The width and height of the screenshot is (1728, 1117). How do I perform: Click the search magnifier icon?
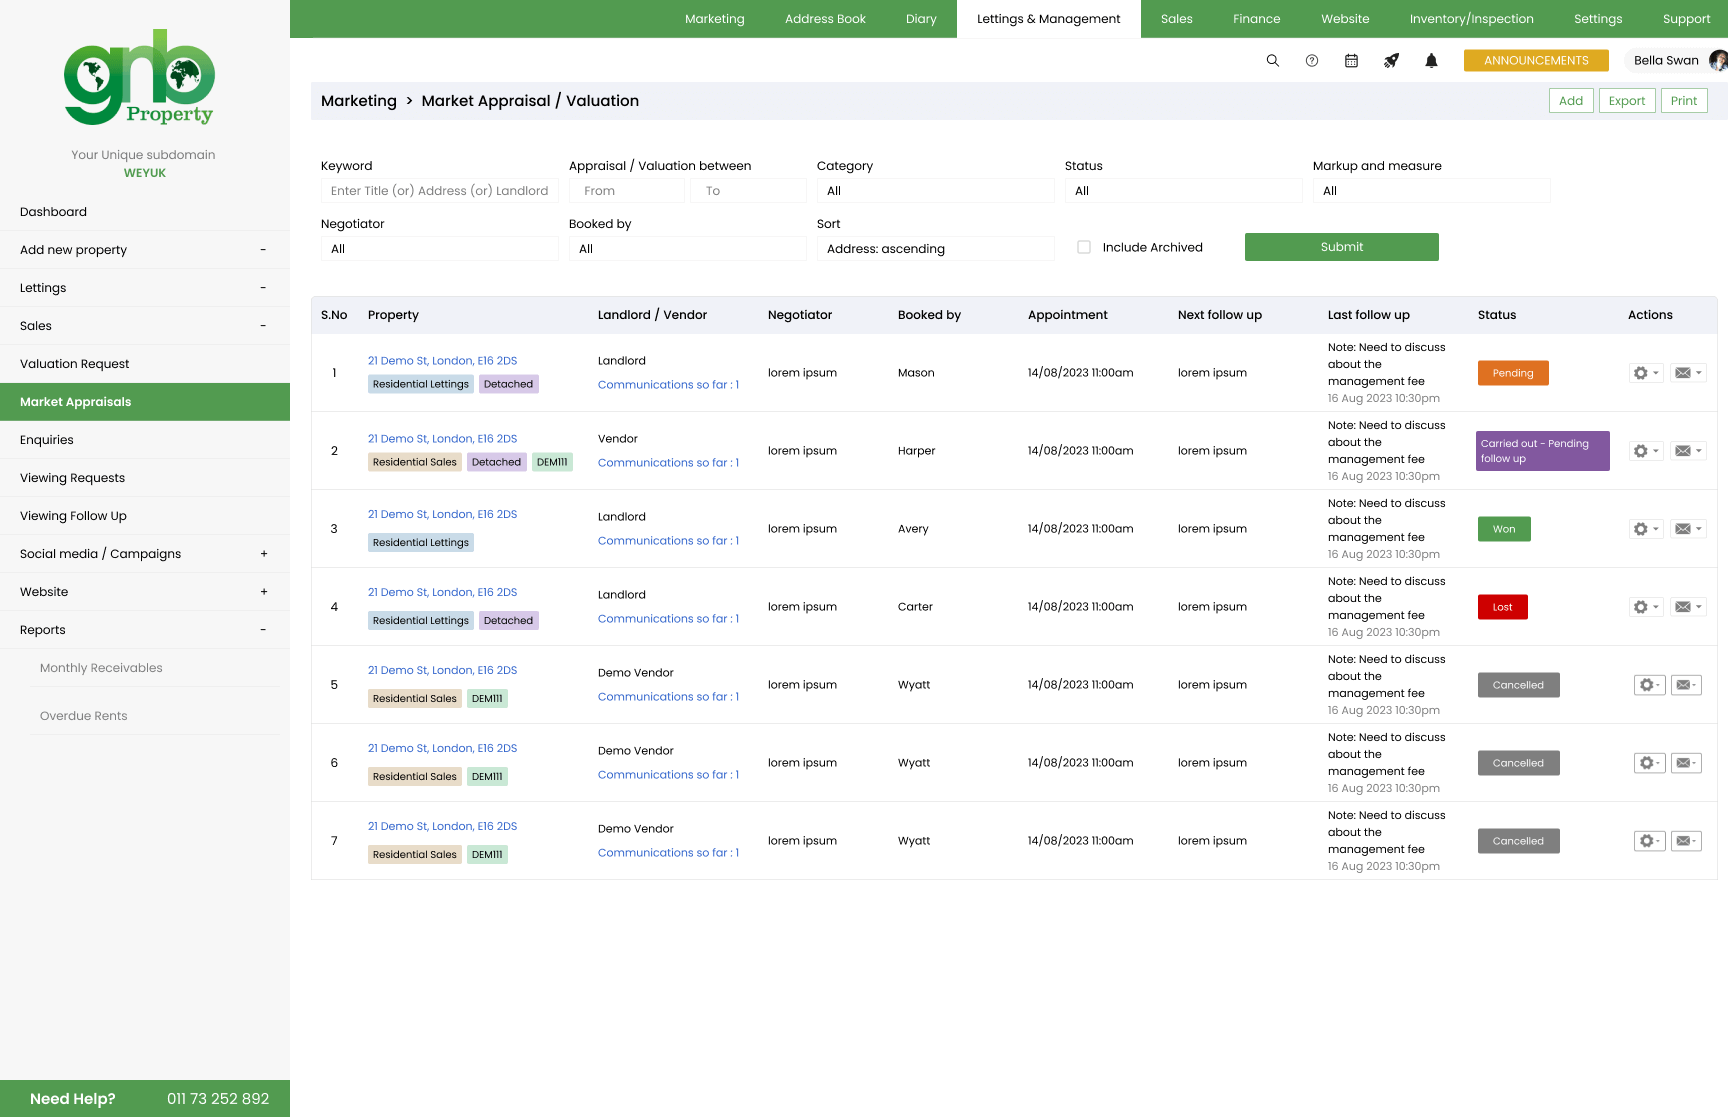point(1272,61)
